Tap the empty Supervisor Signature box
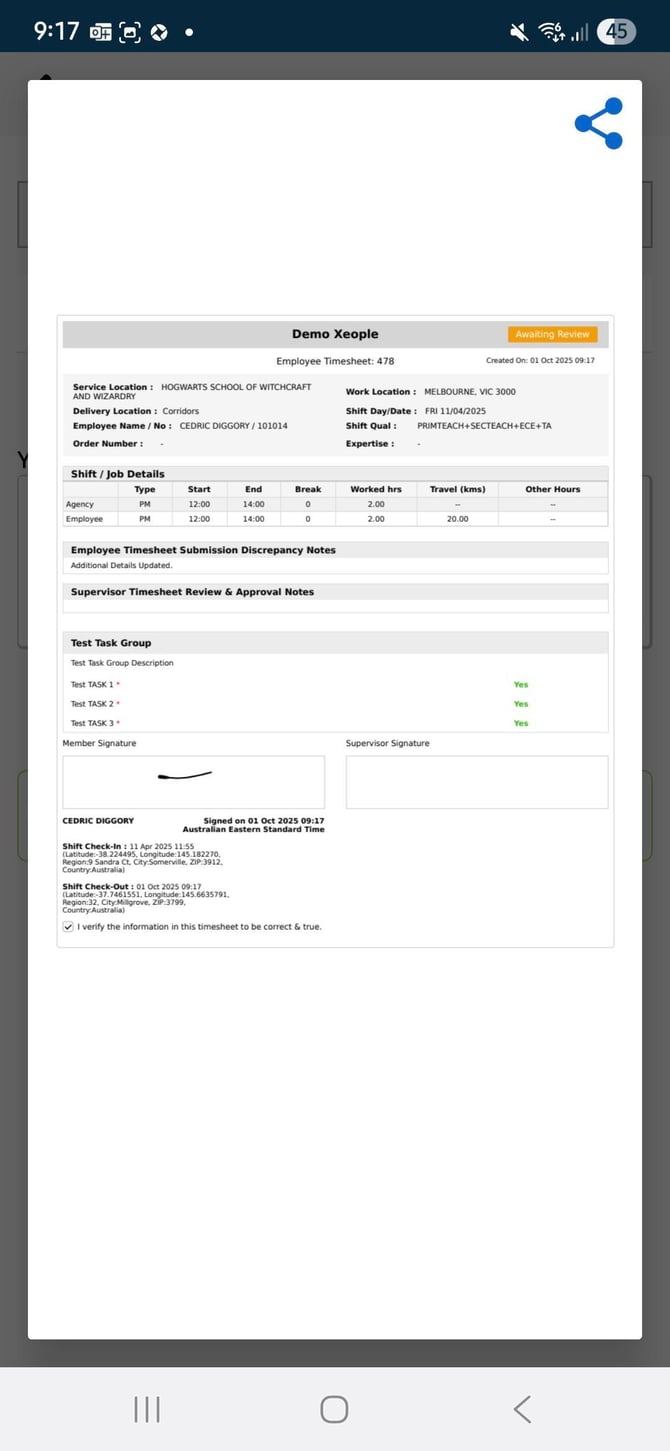This screenshot has height=1451, width=670. point(476,781)
